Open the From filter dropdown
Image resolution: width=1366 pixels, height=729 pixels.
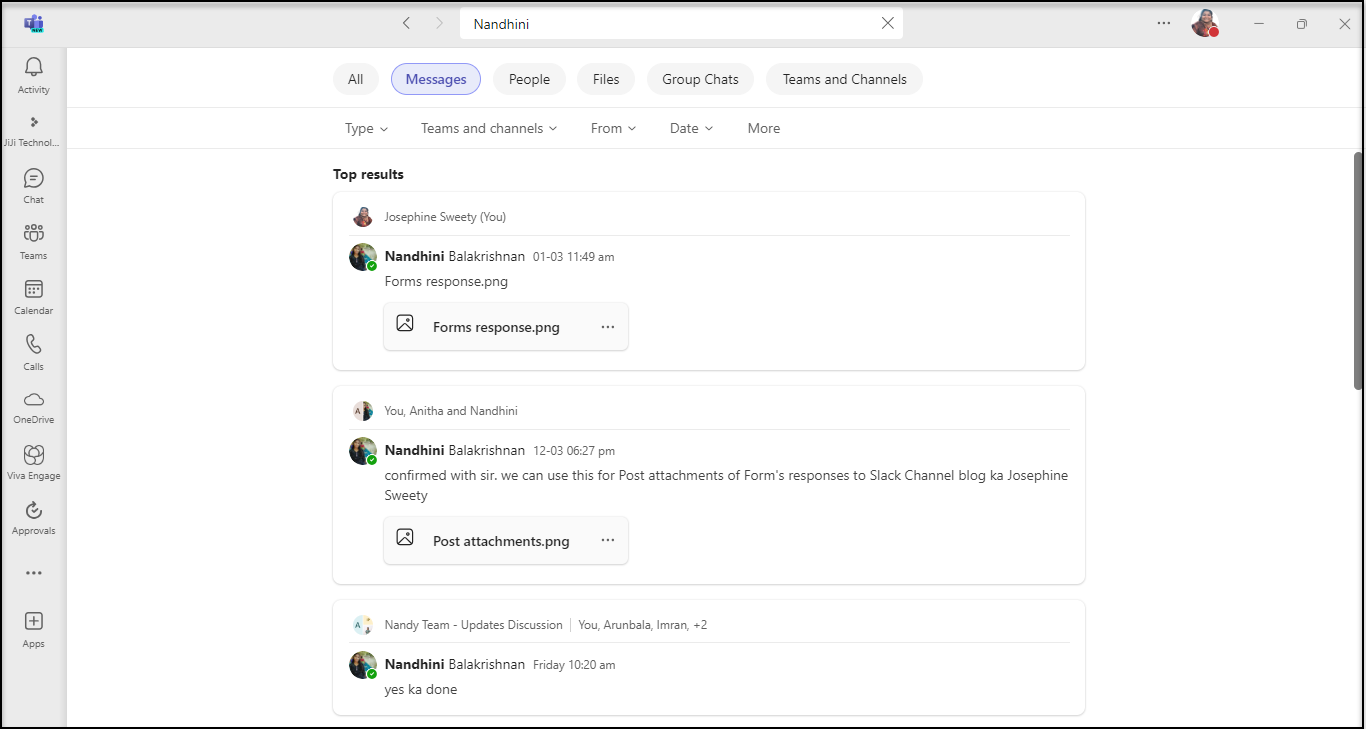pyautogui.click(x=613, y=128)
